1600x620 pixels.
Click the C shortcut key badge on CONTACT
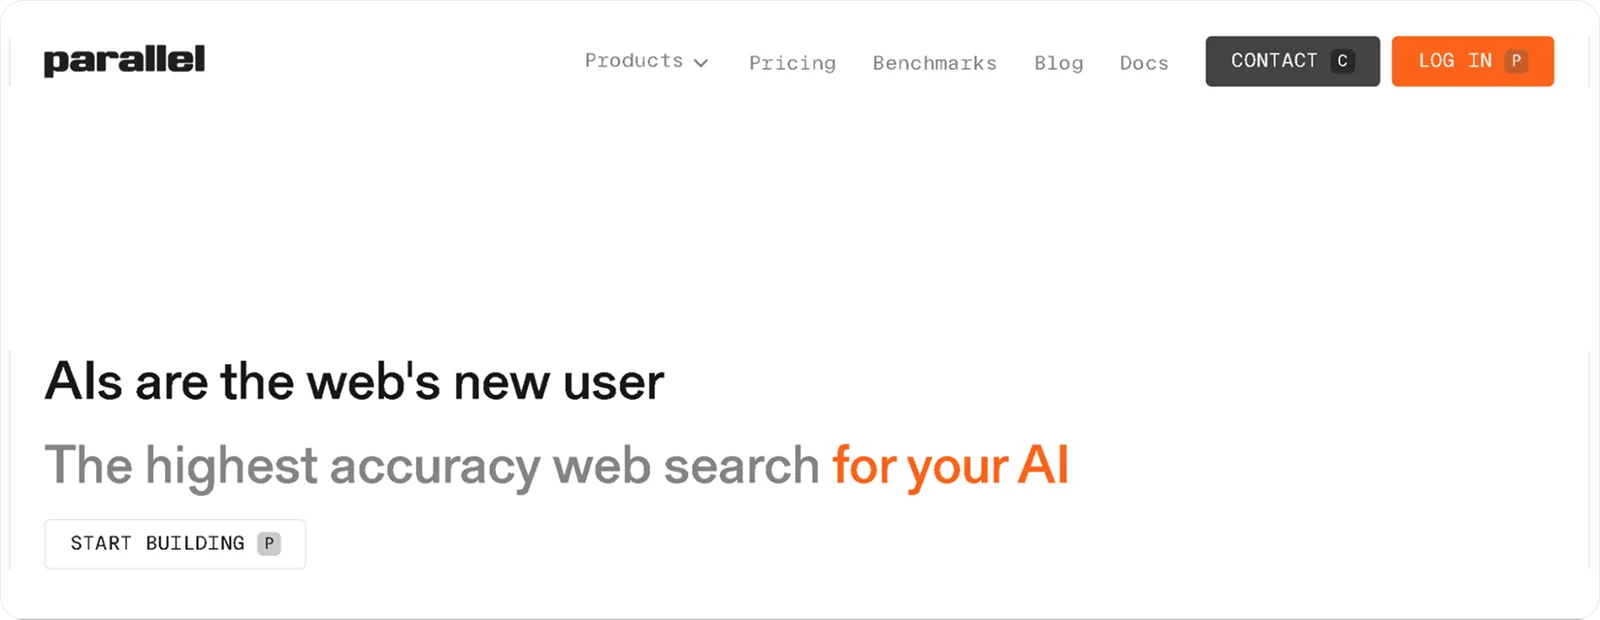pos(1341,61)
